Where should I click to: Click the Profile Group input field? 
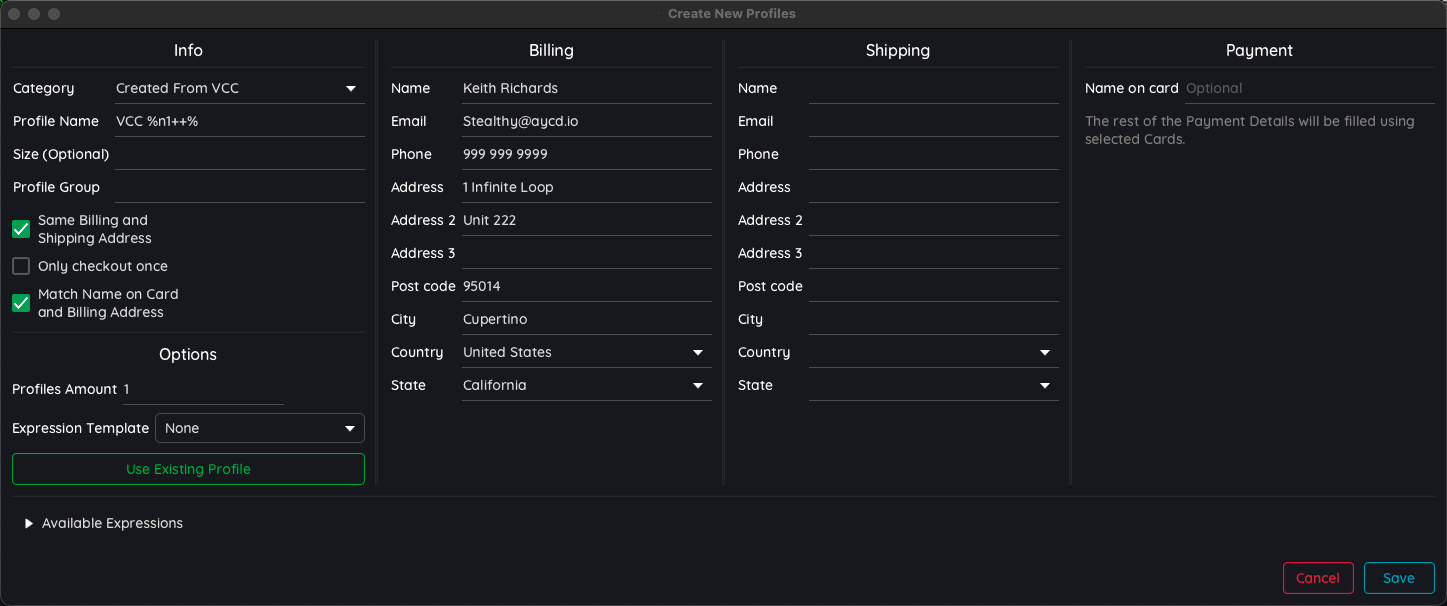click(239, 187)
